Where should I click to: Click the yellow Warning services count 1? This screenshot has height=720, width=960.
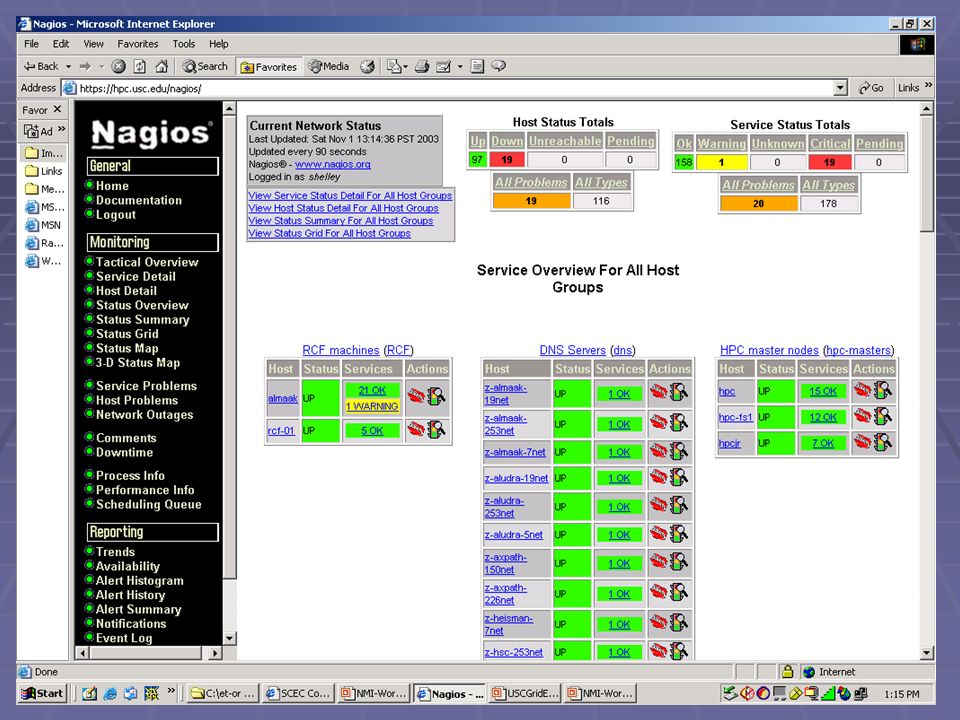[x=721, y=162]
